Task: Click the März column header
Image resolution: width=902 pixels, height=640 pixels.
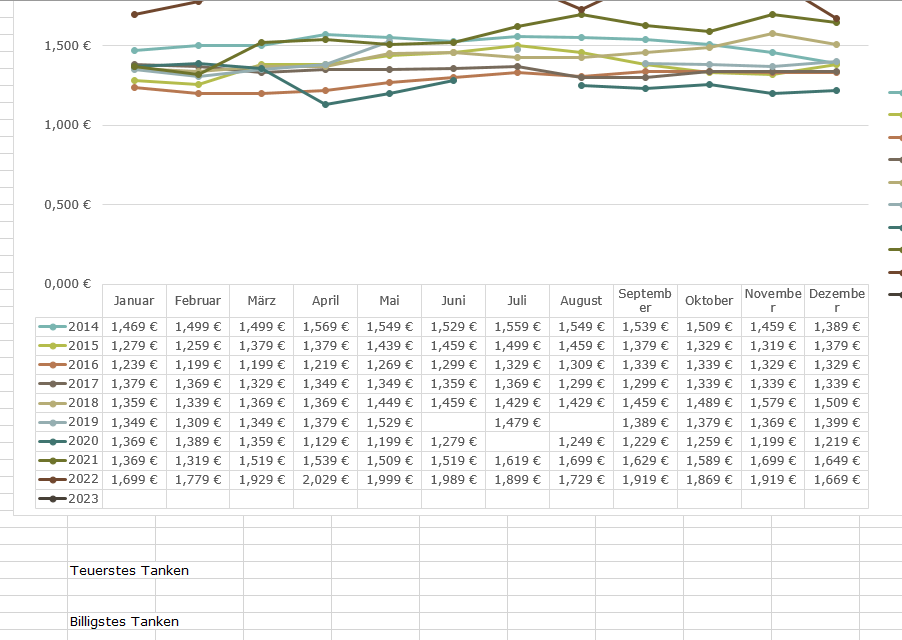Action: click(x=262, y=301)
